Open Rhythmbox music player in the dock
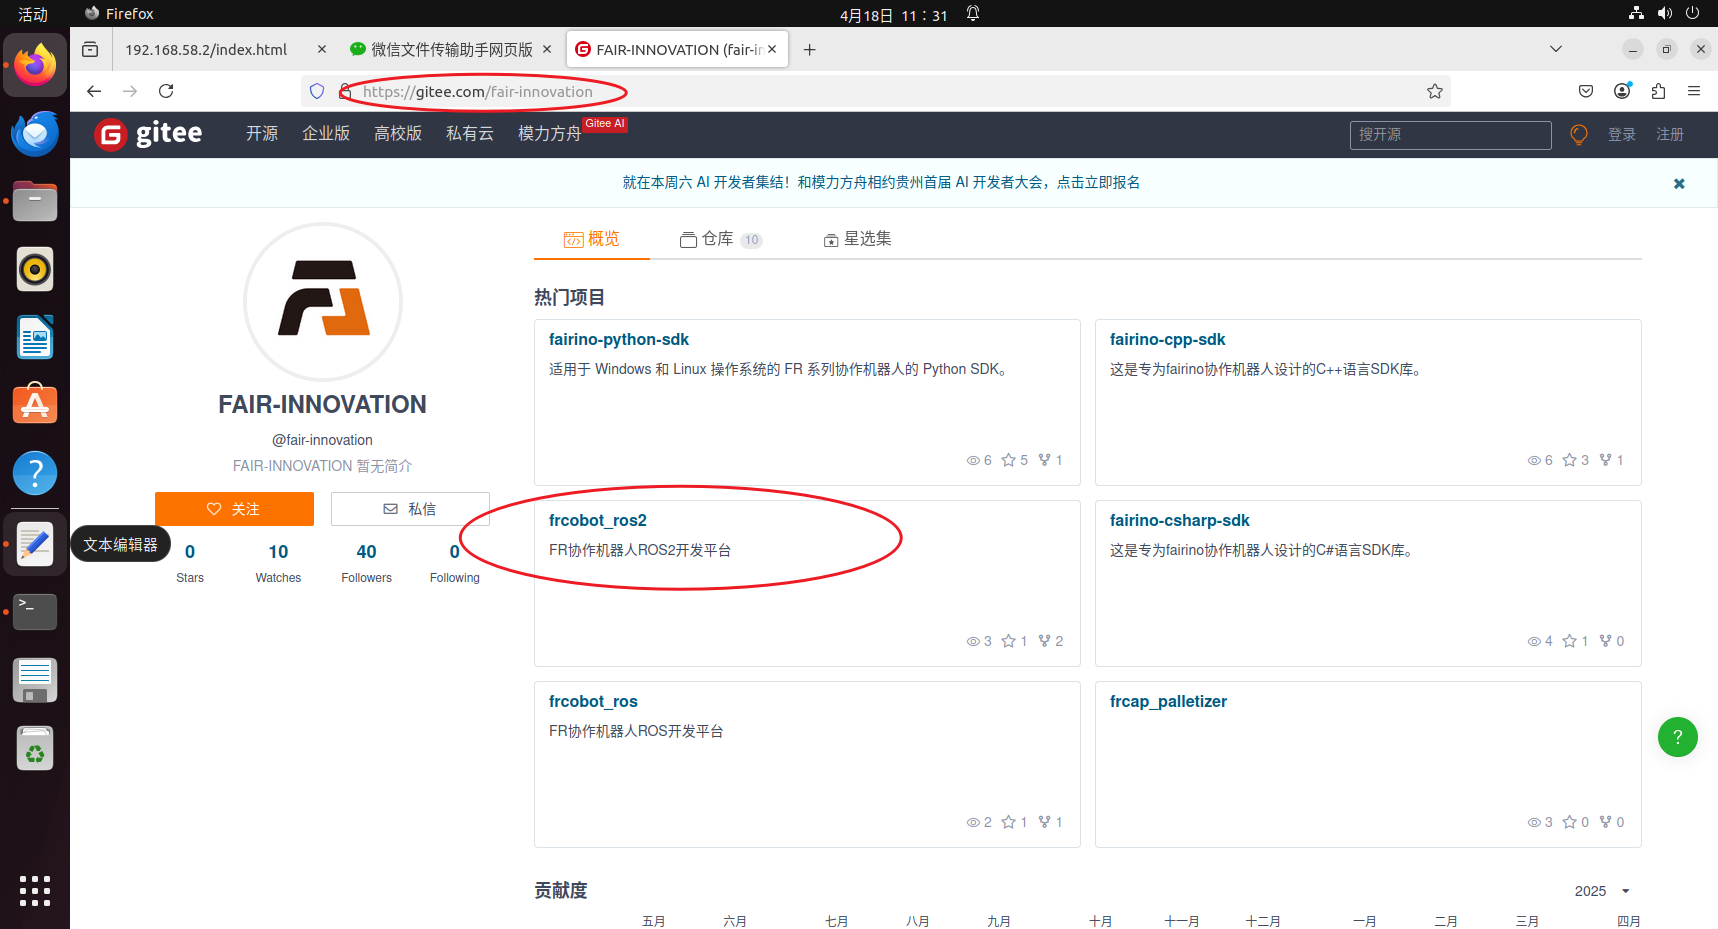The image size is (1718, 929). pyautogui.click(x=35, y=269)
